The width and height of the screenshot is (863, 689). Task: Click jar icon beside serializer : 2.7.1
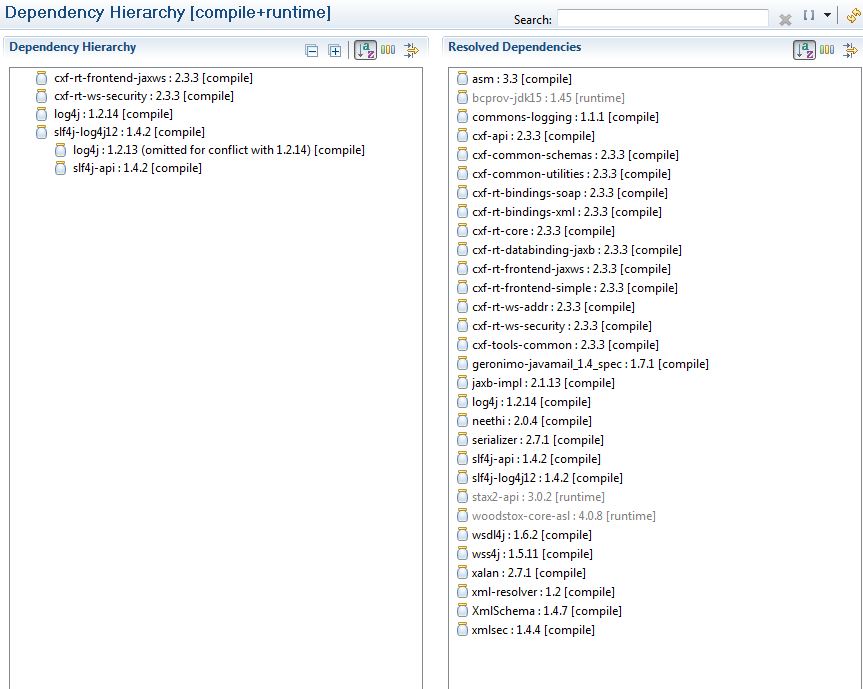click(x=462, y=440)
